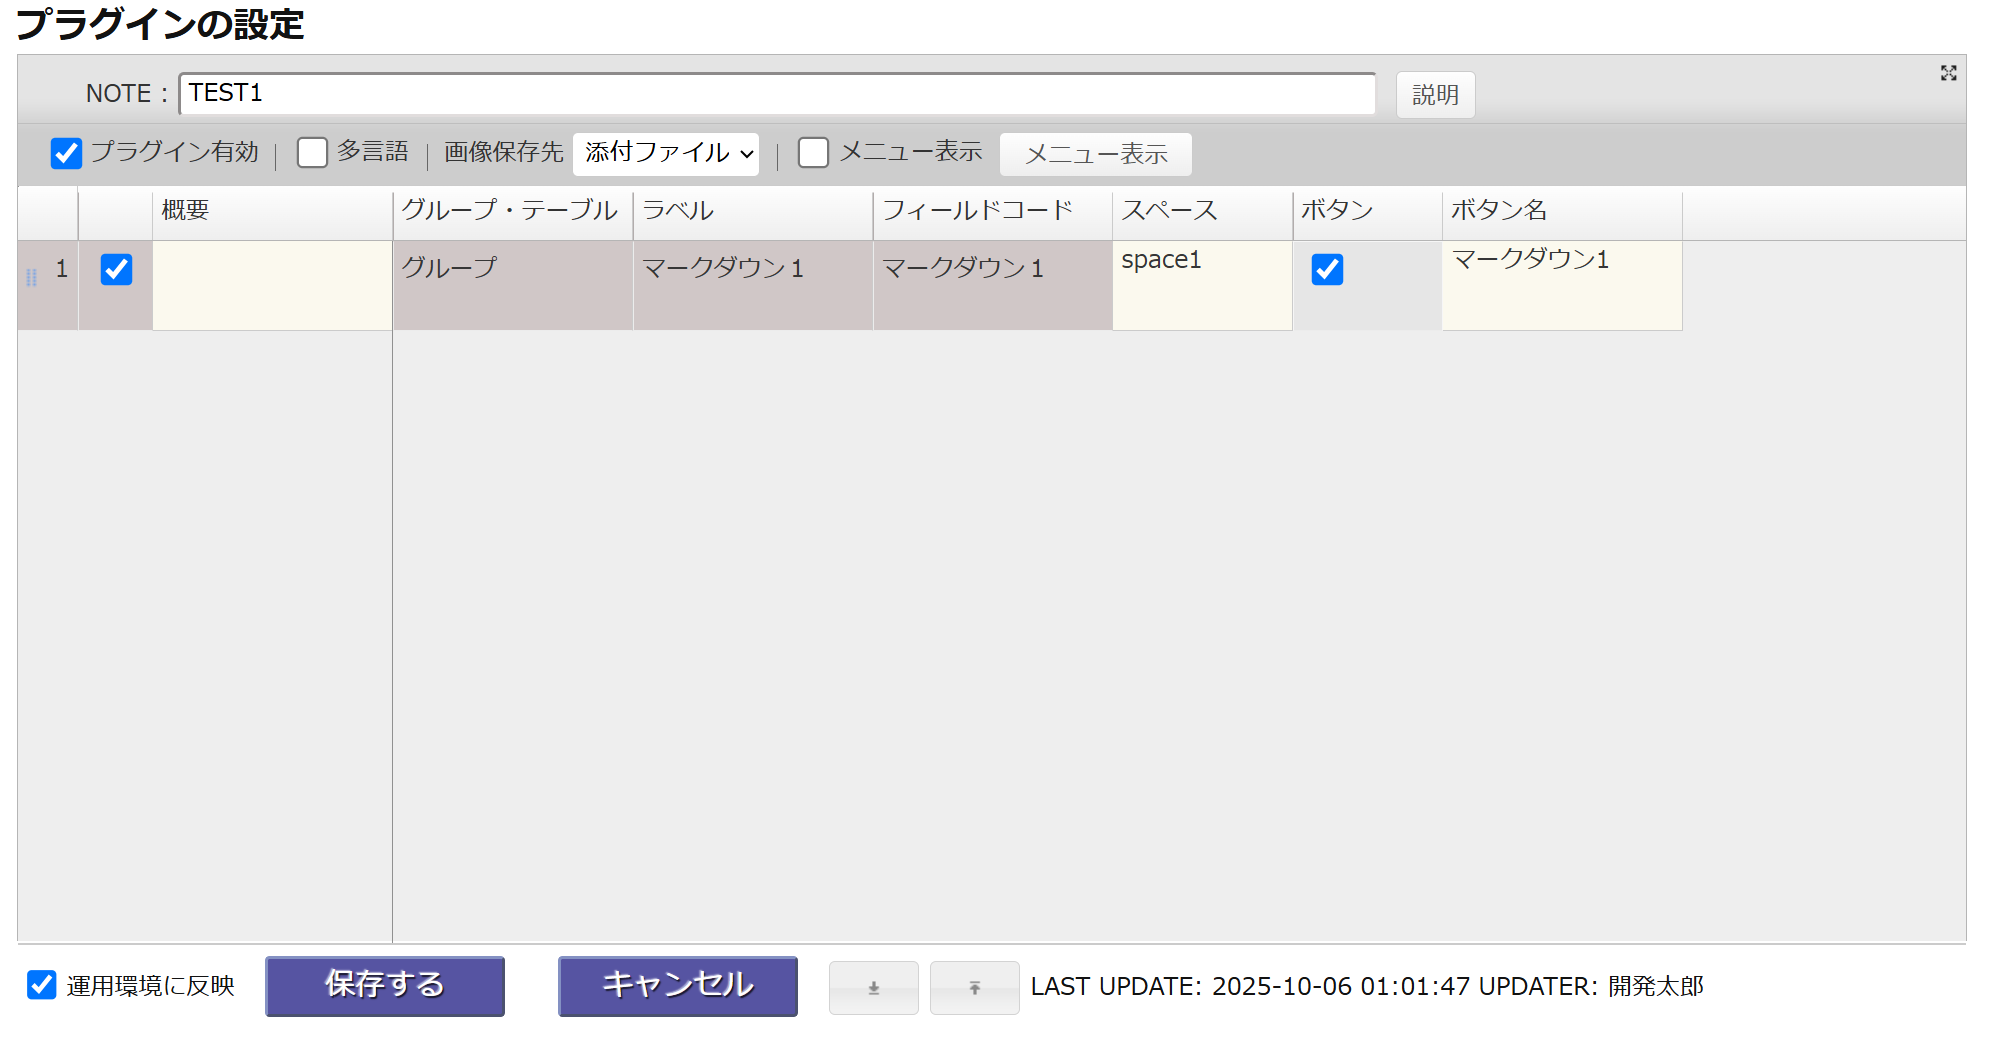This screenshot has width=2007, height=1058.
Task: Click the drag handle of row 1
Action: (31, 277)
